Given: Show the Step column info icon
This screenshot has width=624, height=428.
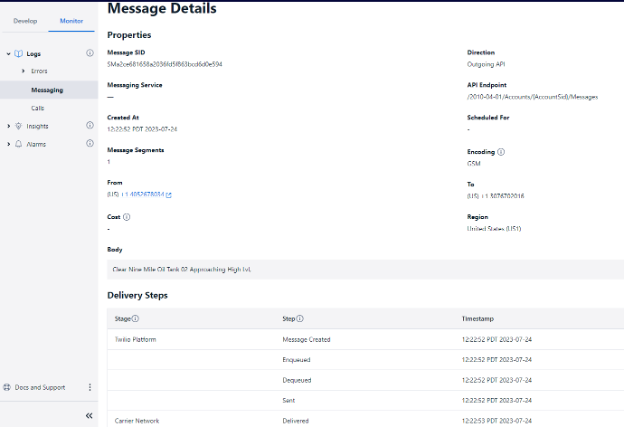Looking at the screenshot, I should (300, 319).
